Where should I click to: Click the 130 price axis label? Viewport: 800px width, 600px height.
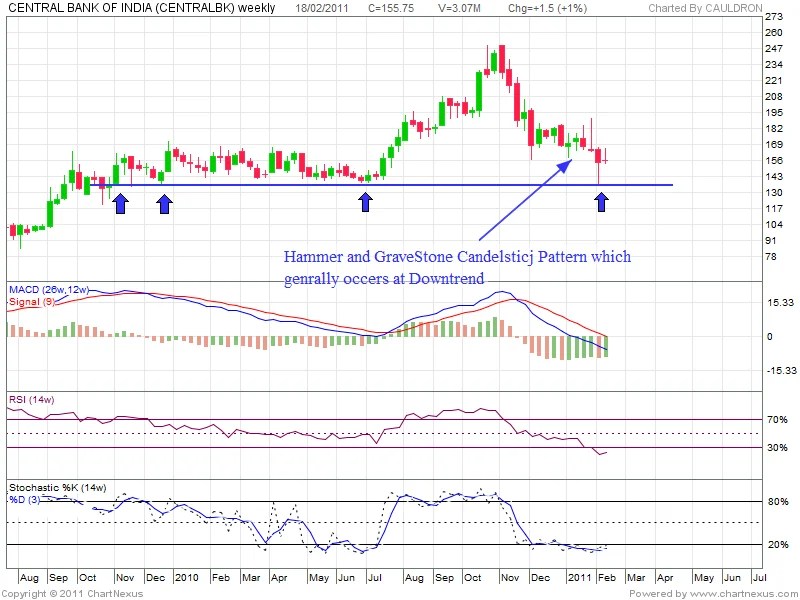[774, 193]
